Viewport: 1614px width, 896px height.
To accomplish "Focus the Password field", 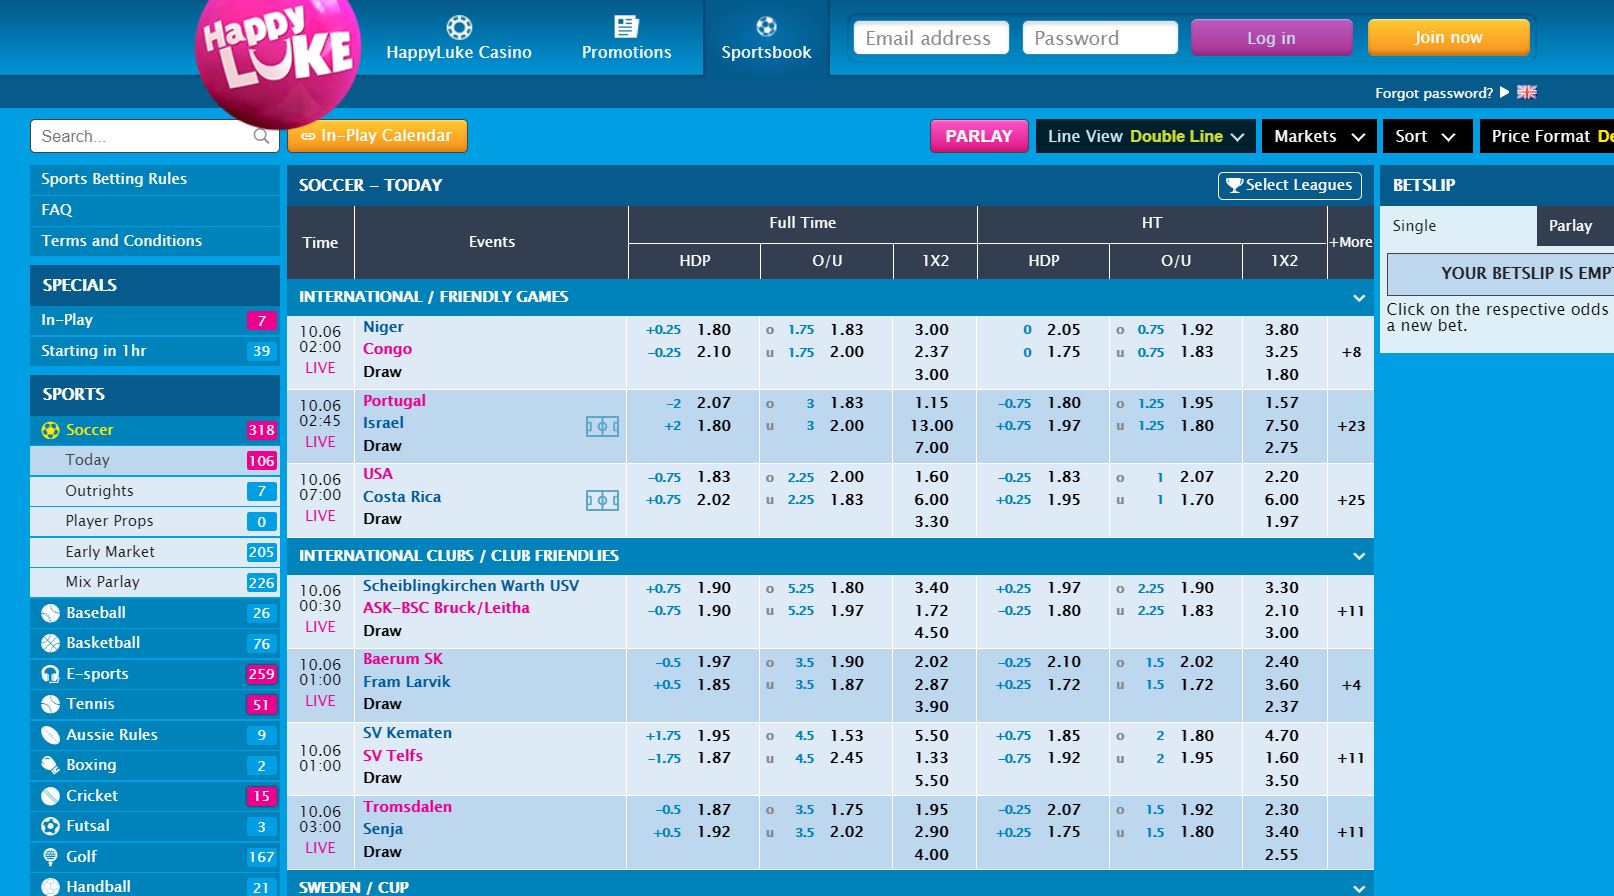I will click(x=1100, y=38).
